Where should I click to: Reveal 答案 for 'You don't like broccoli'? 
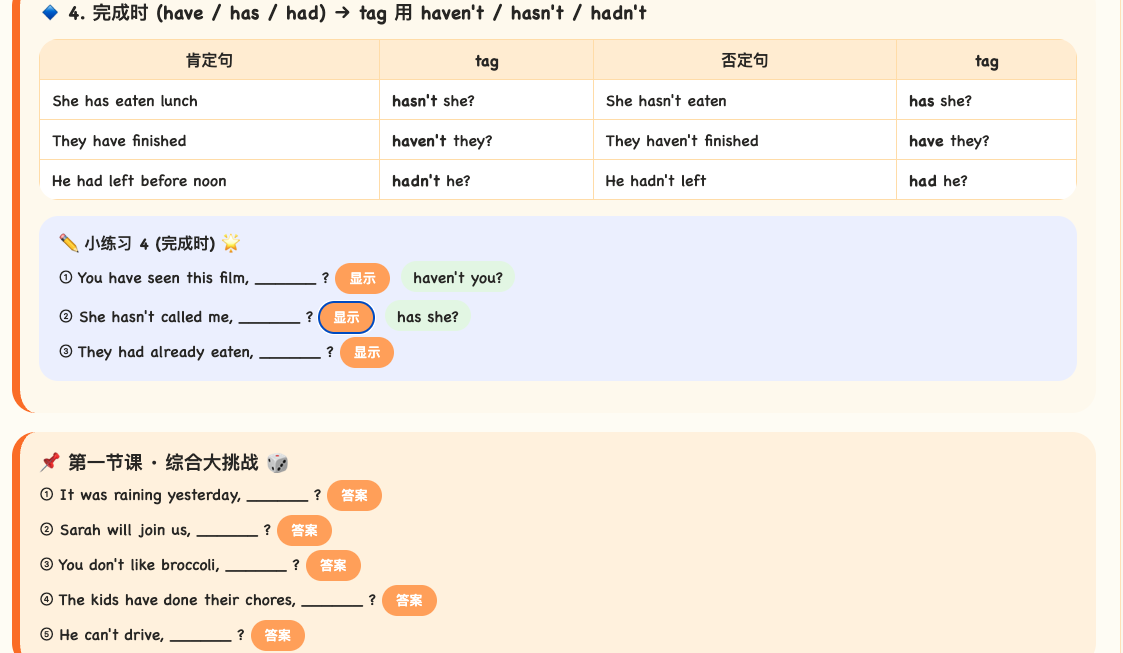tap(333, 566)
